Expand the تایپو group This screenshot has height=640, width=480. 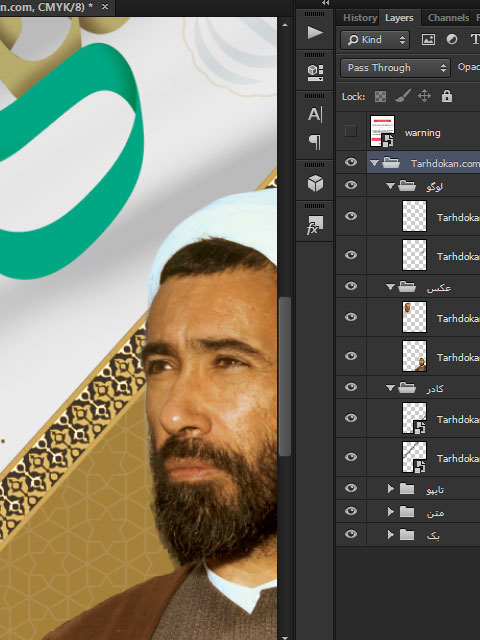(x=391, y=489)
